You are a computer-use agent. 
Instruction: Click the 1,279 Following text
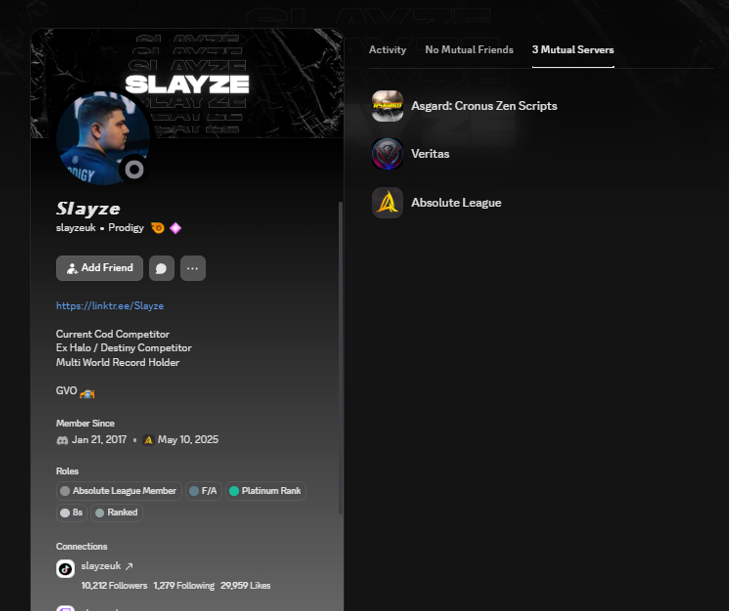click(184, 585)
